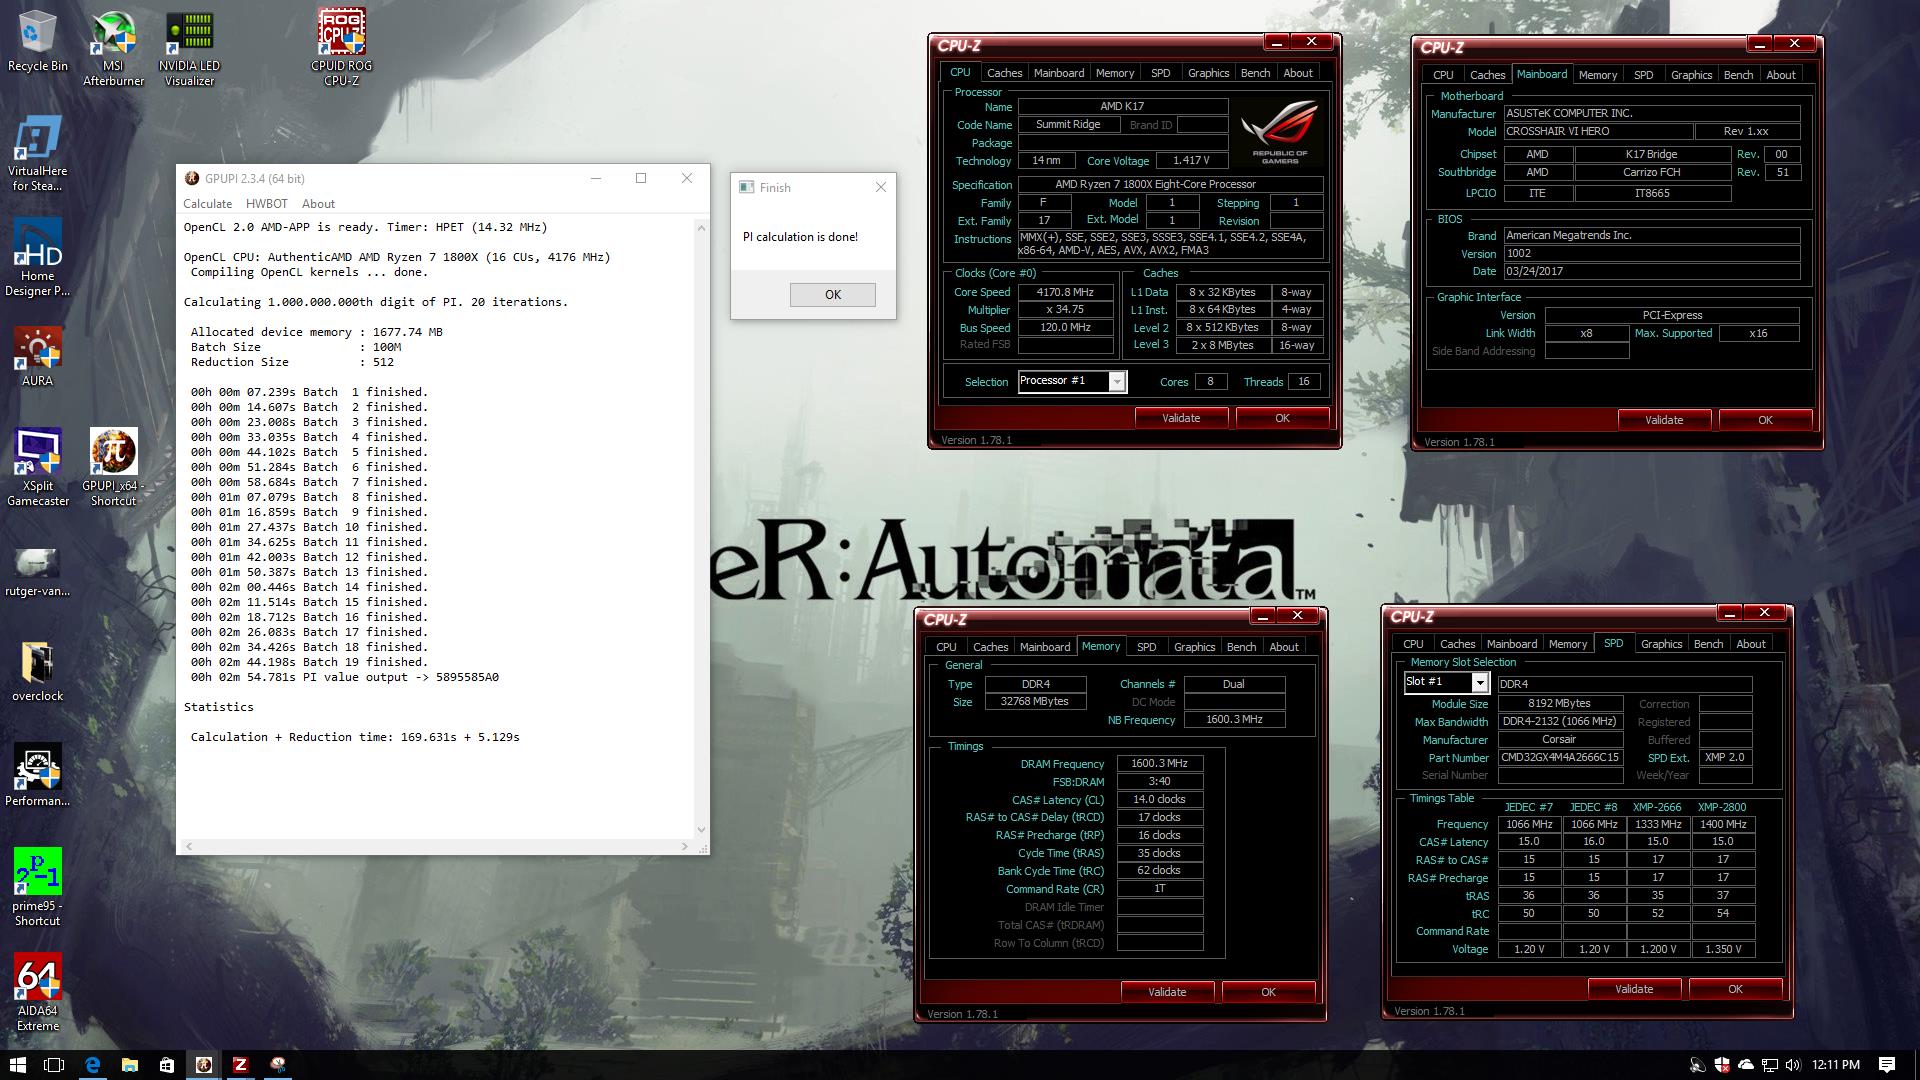Open the HWBOT menu in GPUPI
1920x1080 pixels.
(266, 203)
